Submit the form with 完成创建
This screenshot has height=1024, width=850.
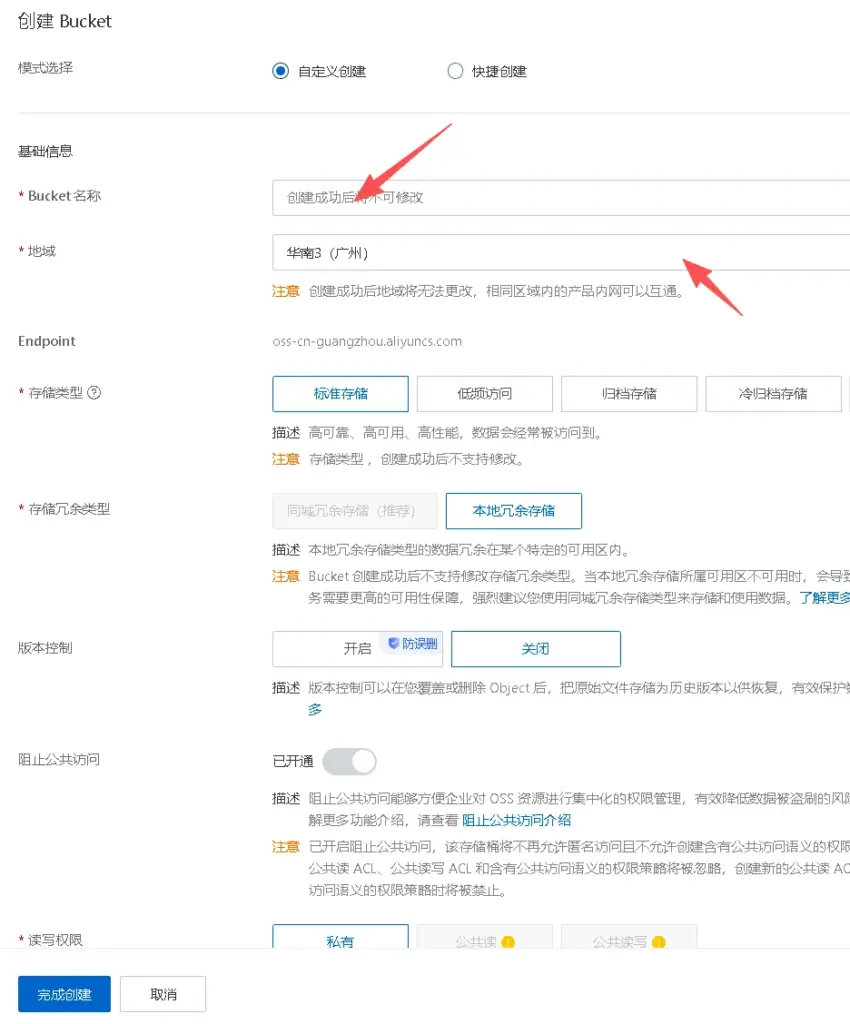click(x=63, y=993)
